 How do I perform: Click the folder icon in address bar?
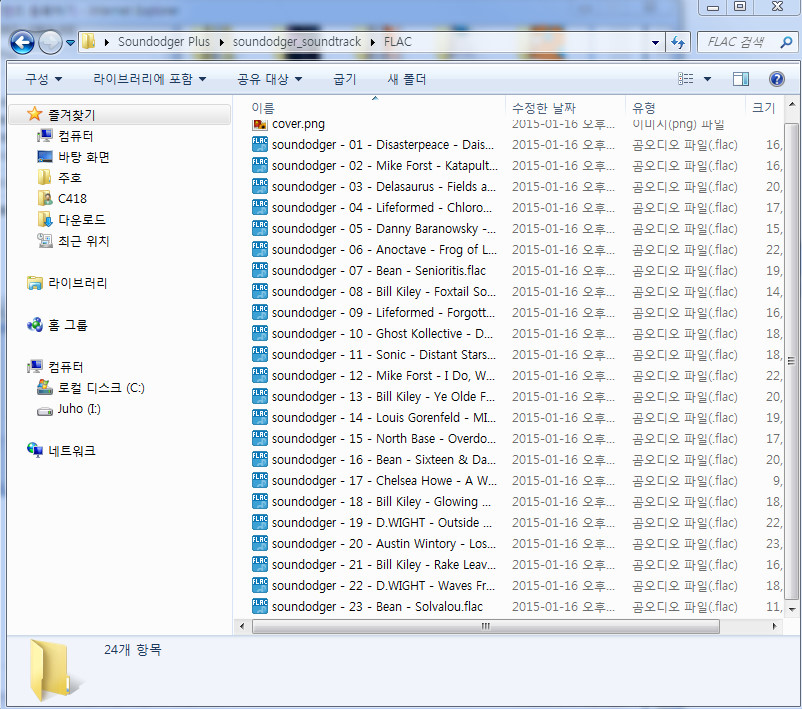pyautogui.click(x=88, y=42)
